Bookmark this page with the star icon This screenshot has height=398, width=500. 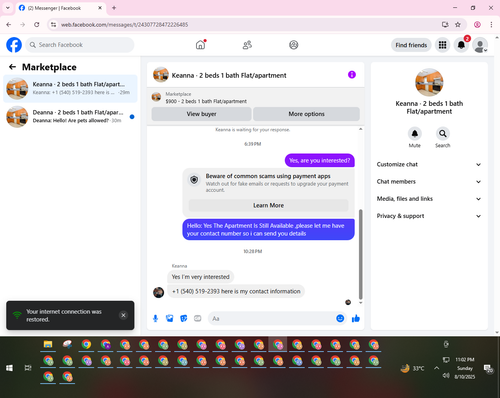458,24
